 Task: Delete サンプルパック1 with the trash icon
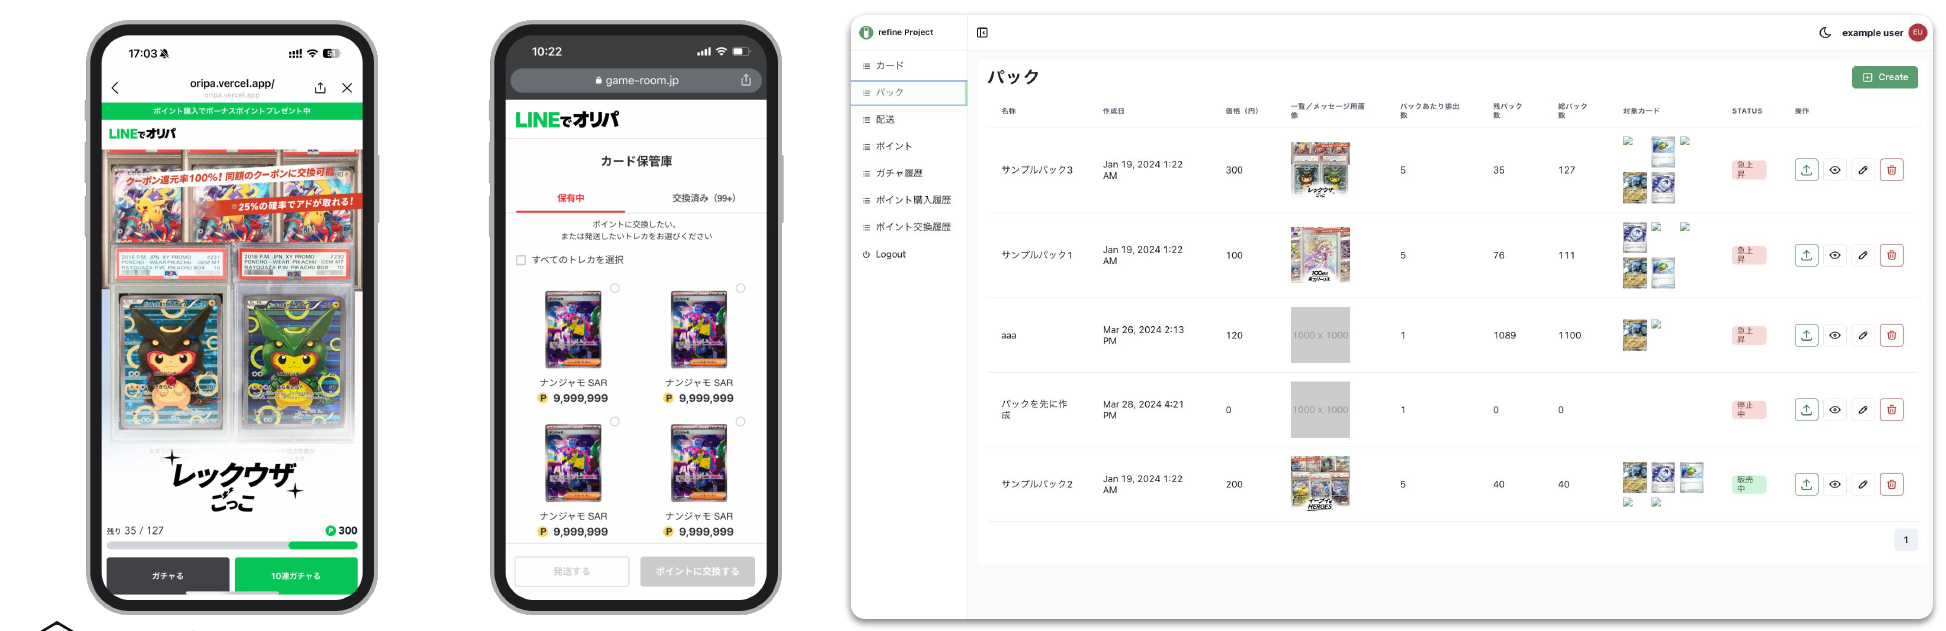coord(1891,255)
